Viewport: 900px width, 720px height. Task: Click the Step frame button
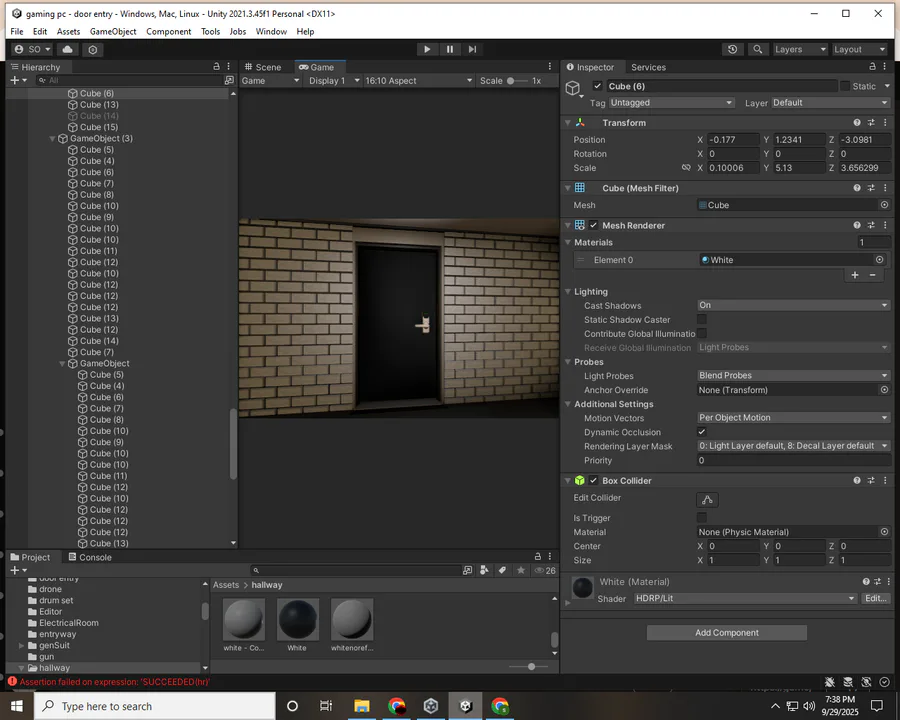(x=472, y=49)
